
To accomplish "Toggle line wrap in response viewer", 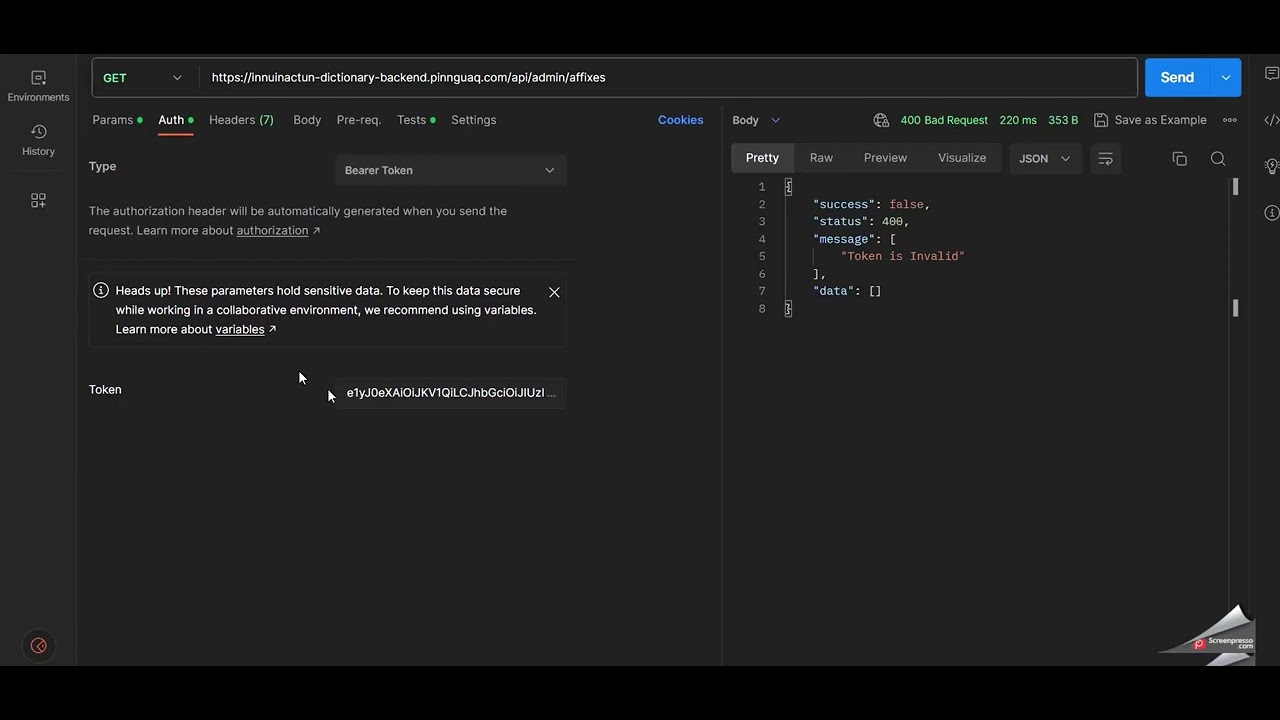I will 1105,159.
